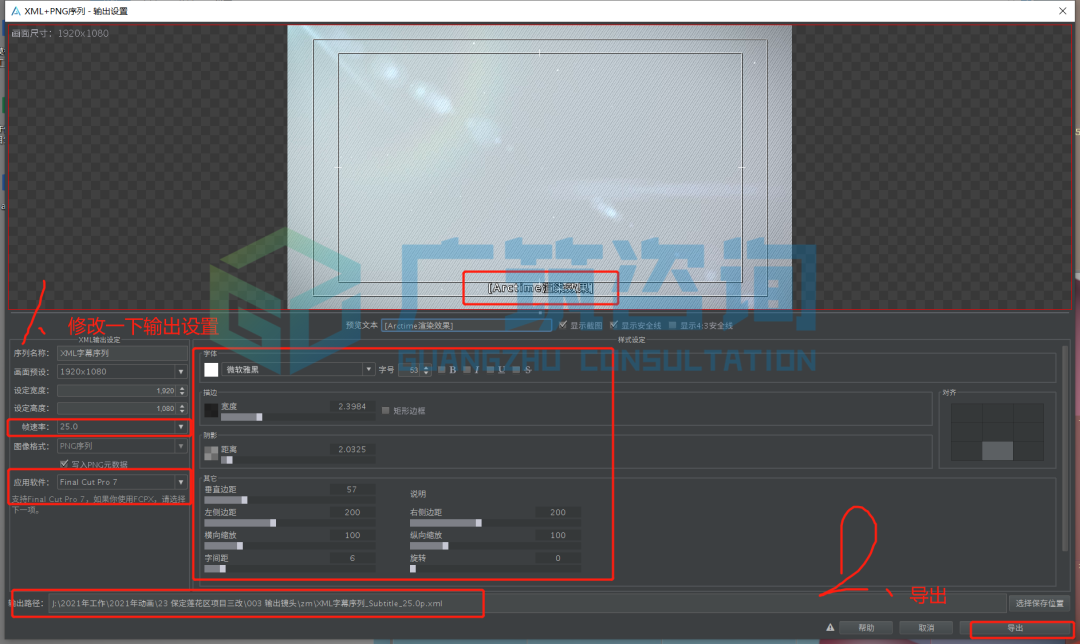Select the bottom-center cell of alignment grid

click(997, 451)
